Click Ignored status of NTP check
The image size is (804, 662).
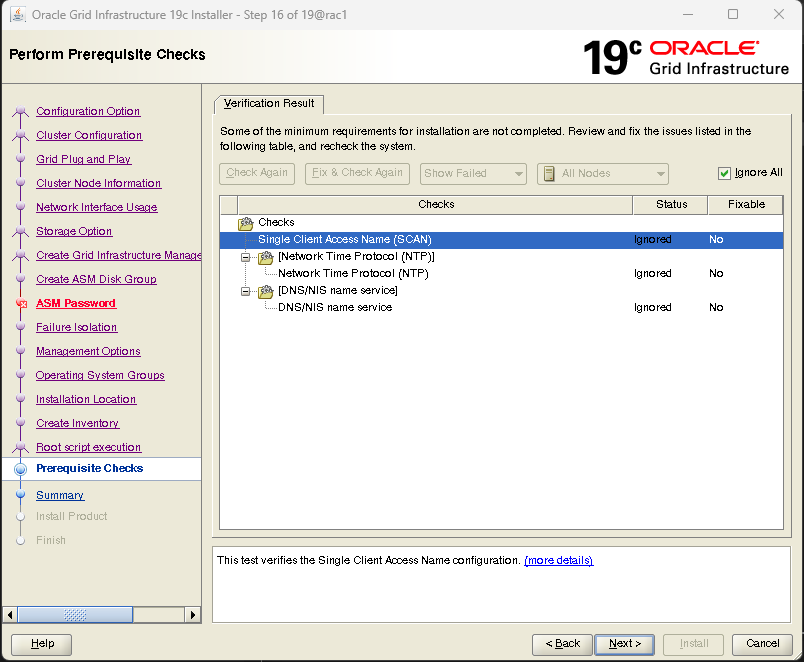652,274
